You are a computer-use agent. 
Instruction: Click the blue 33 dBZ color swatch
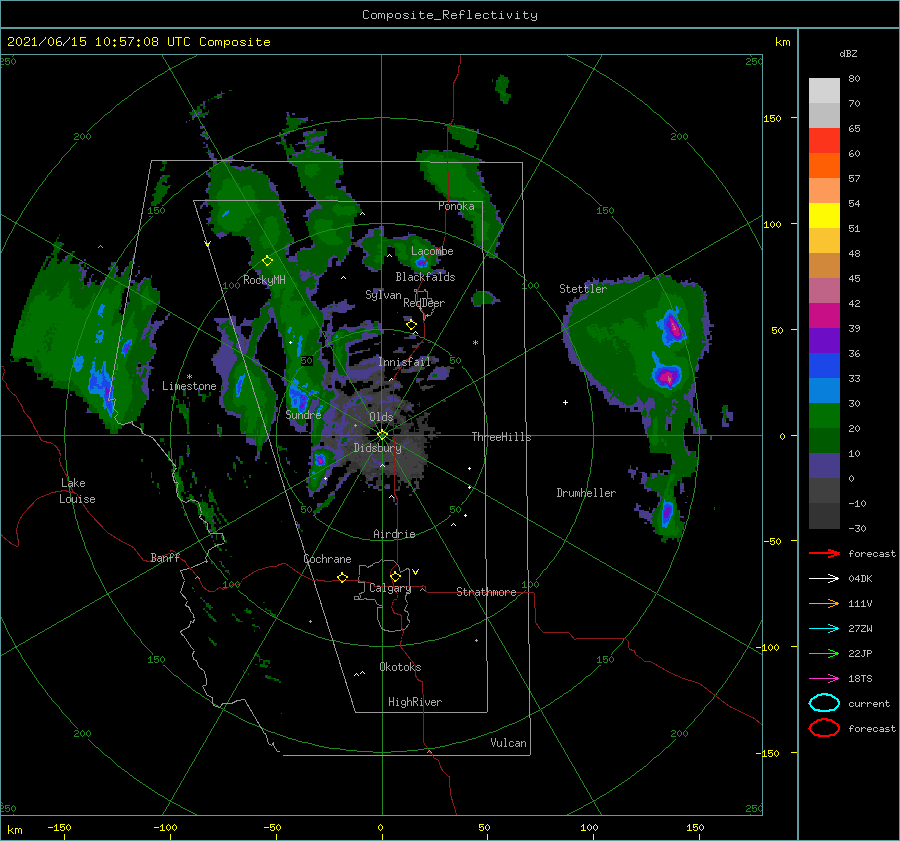(824, 366)
